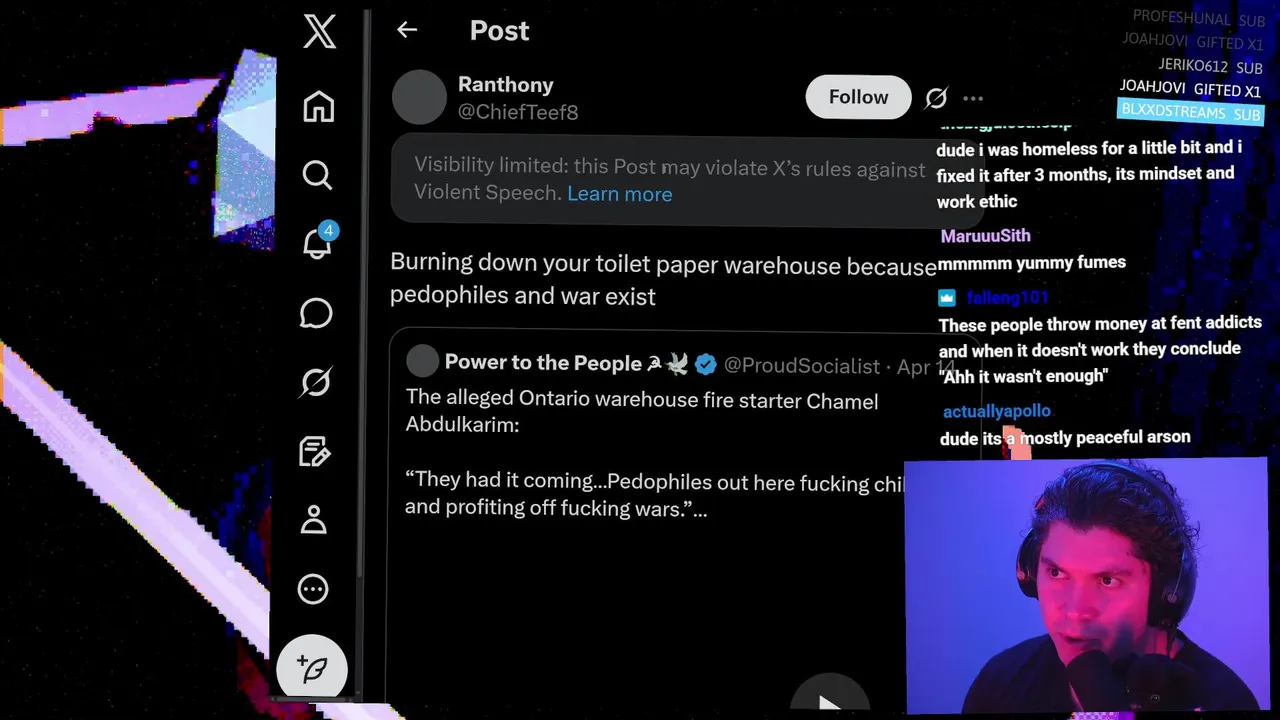Open the Search/Explore page
1280x720 pixels.
tap(317, 175)
